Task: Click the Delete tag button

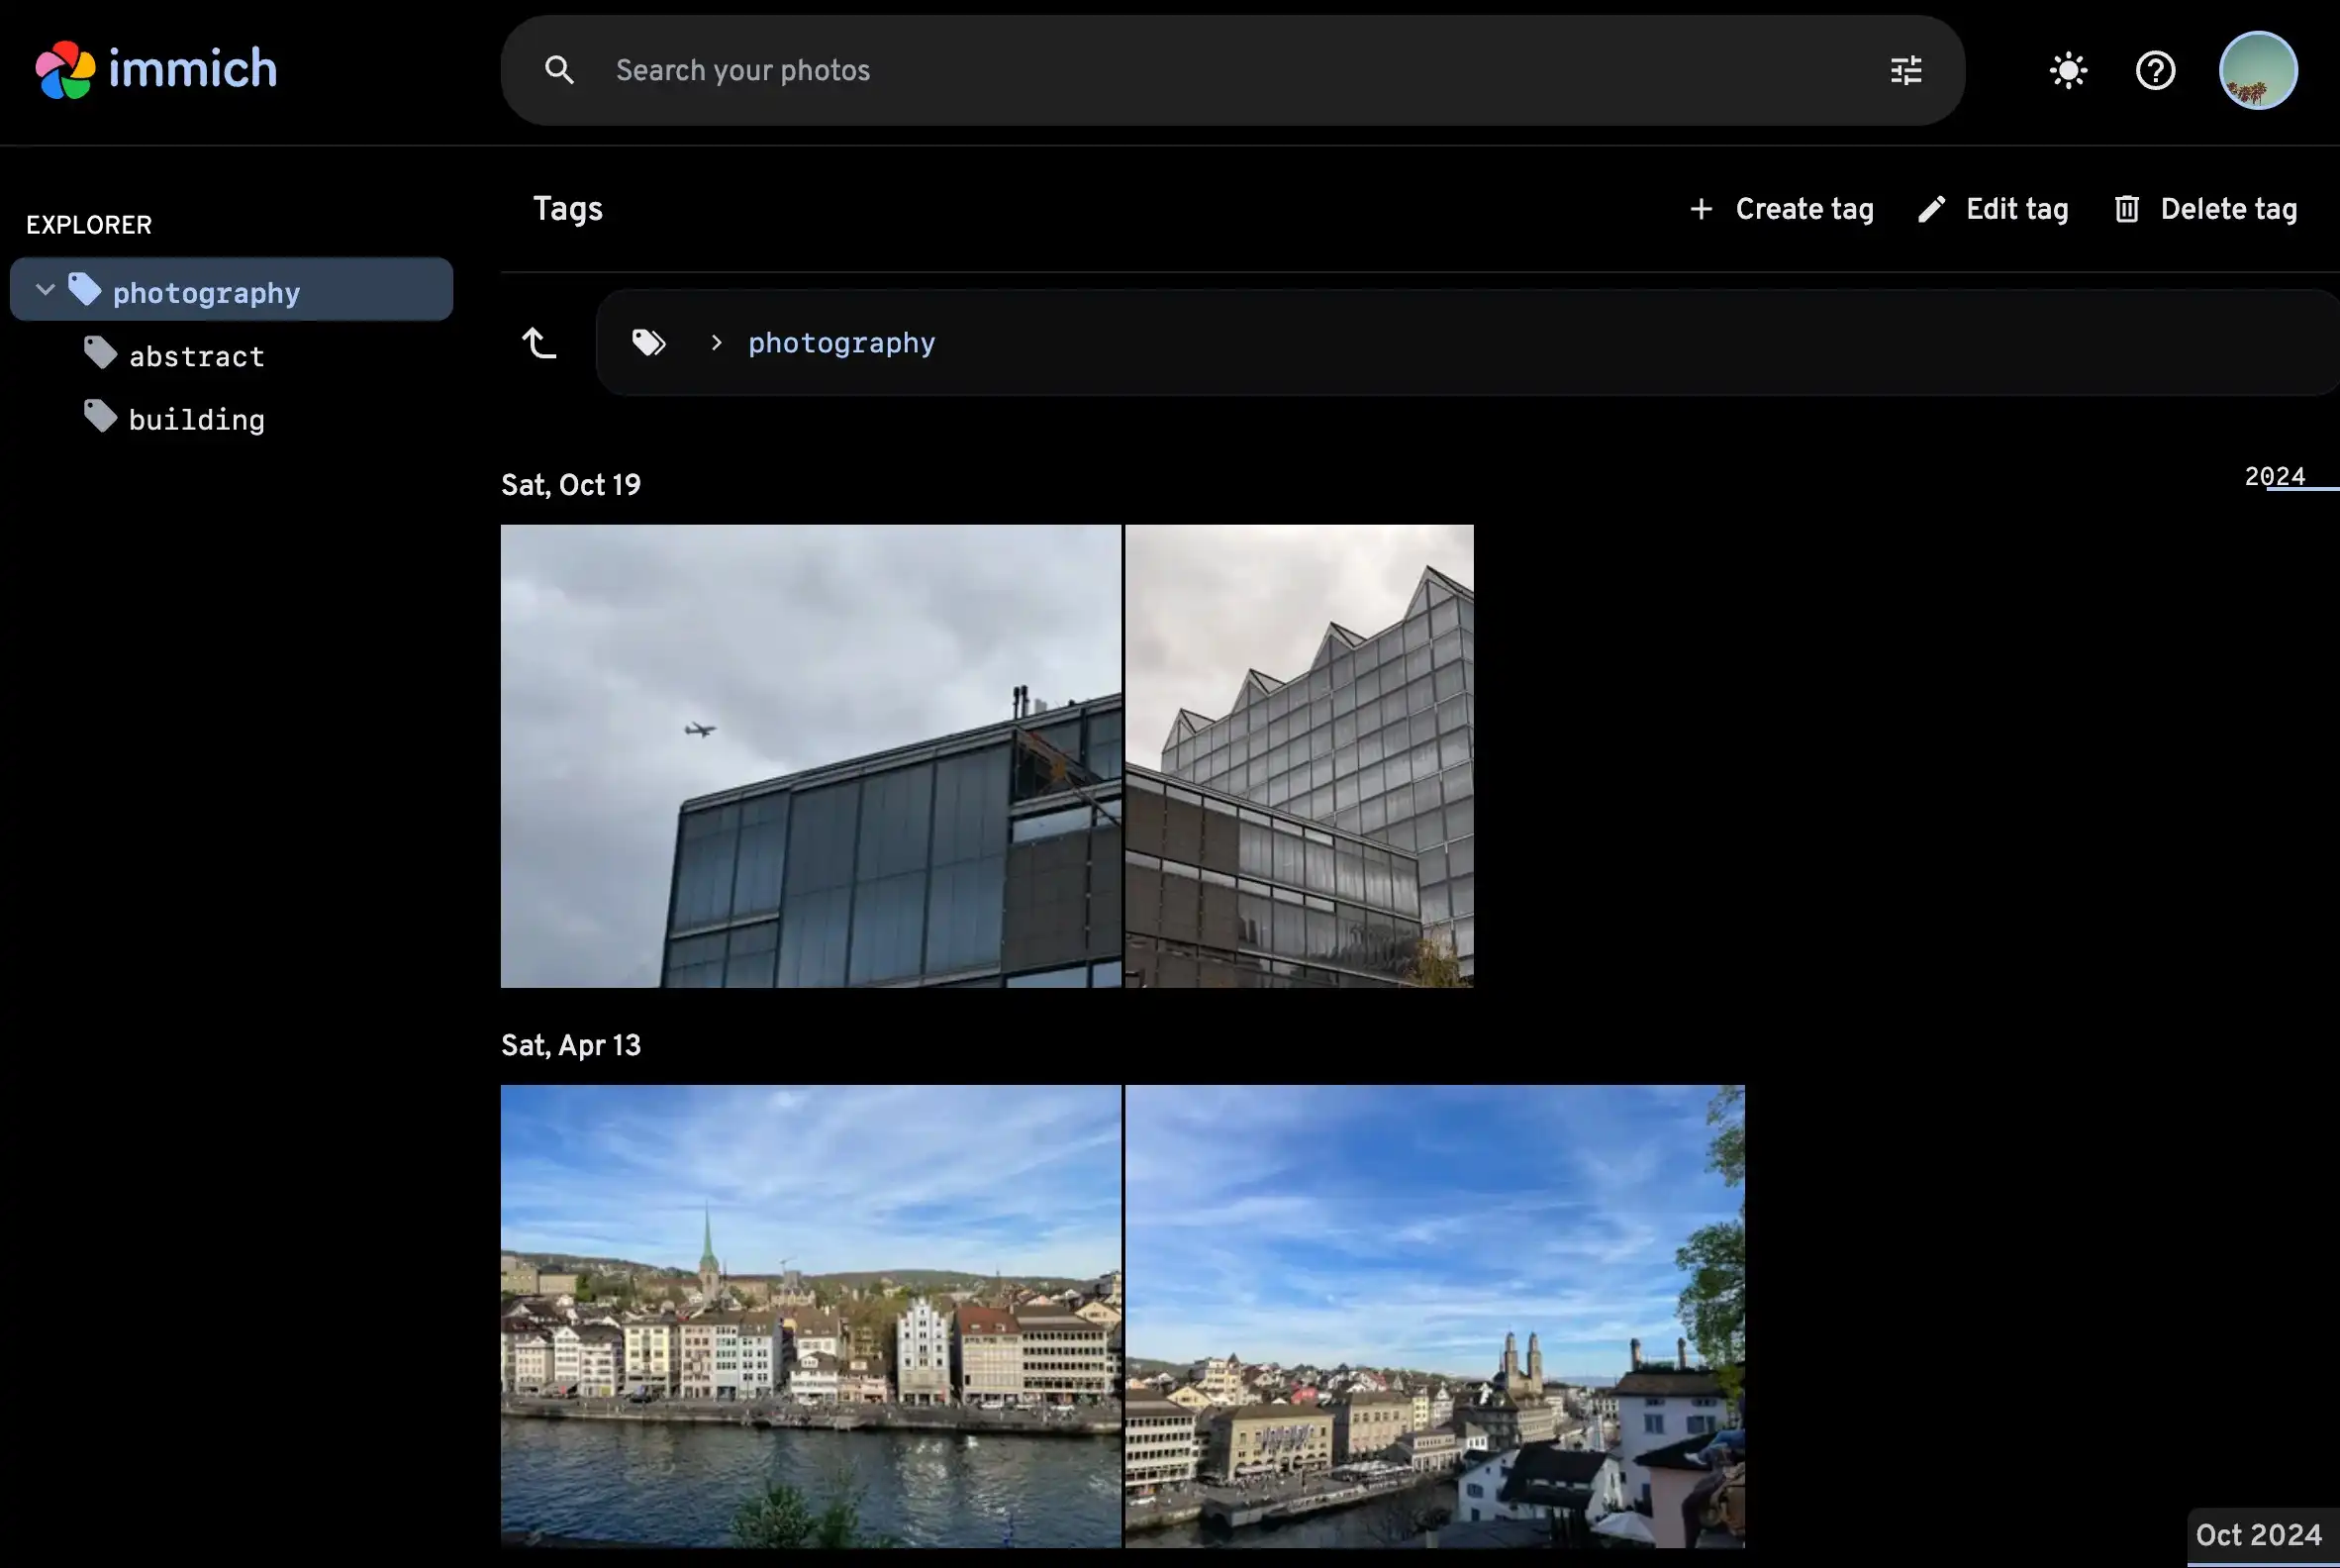Action: click(x=2205, y=209)
